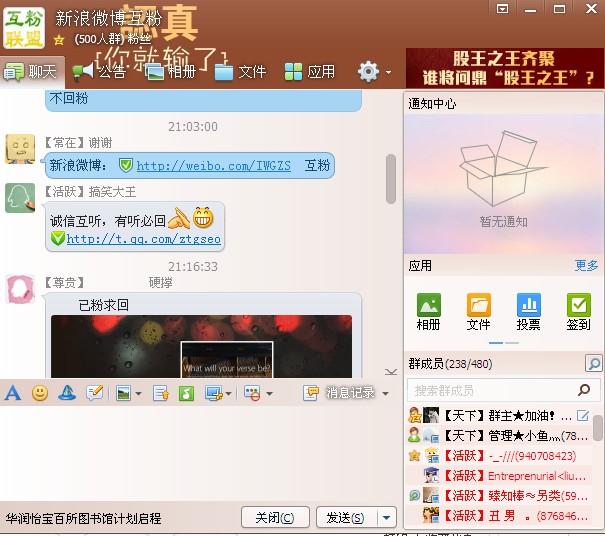Open the smiley emoji picker
Viewport: 605px width, 536px height.
[40, 393]
